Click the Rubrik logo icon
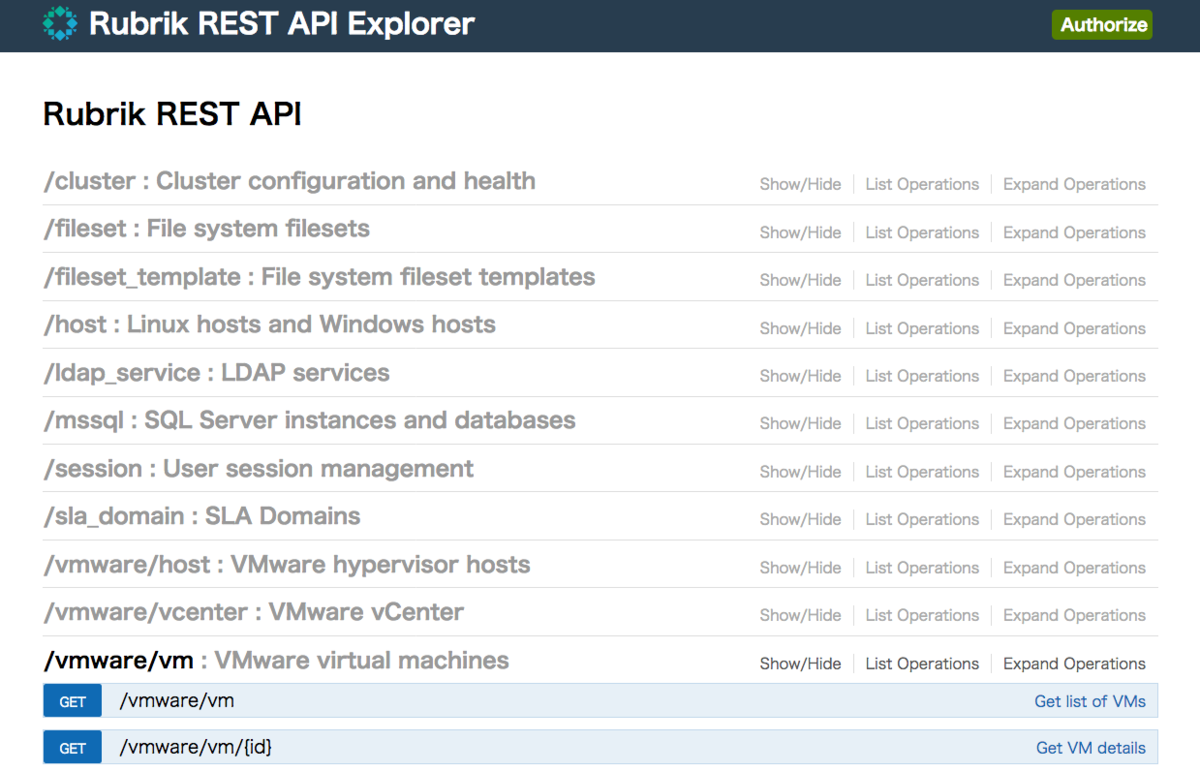Viewport: 1200px width, 772px height. coord(60,24)
